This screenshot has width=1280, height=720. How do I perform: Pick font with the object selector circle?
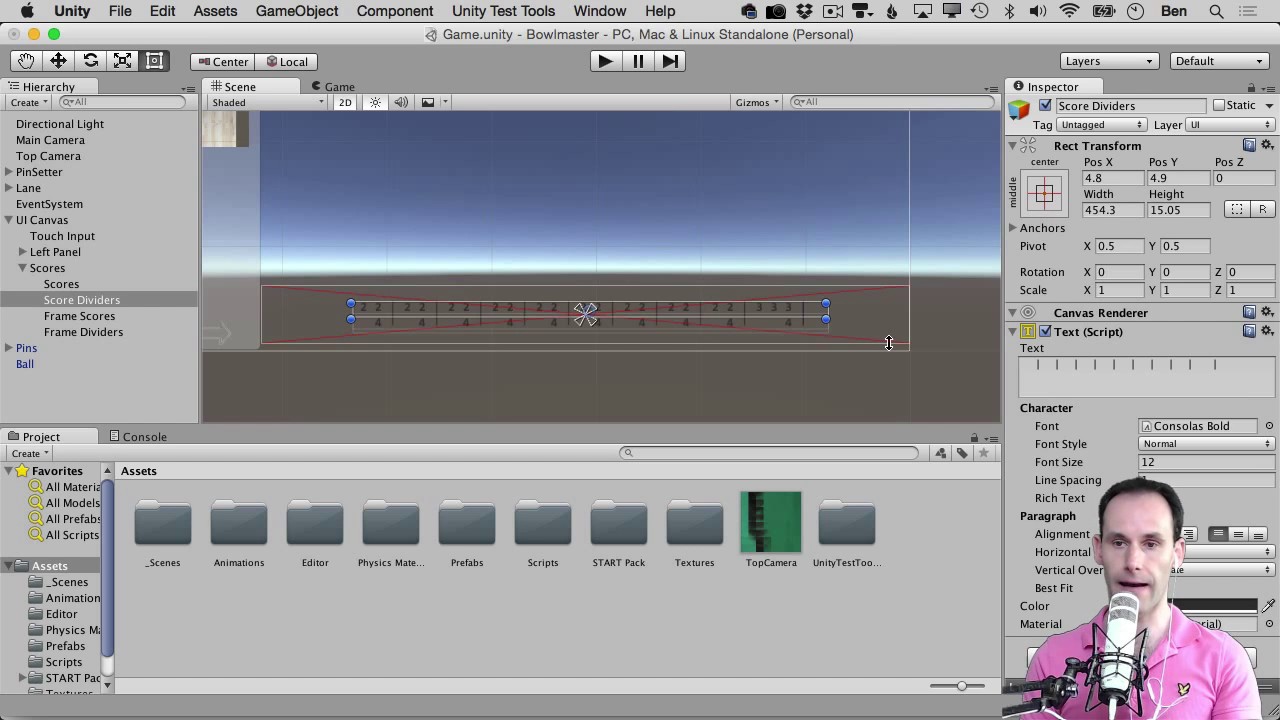[1269, 426]
